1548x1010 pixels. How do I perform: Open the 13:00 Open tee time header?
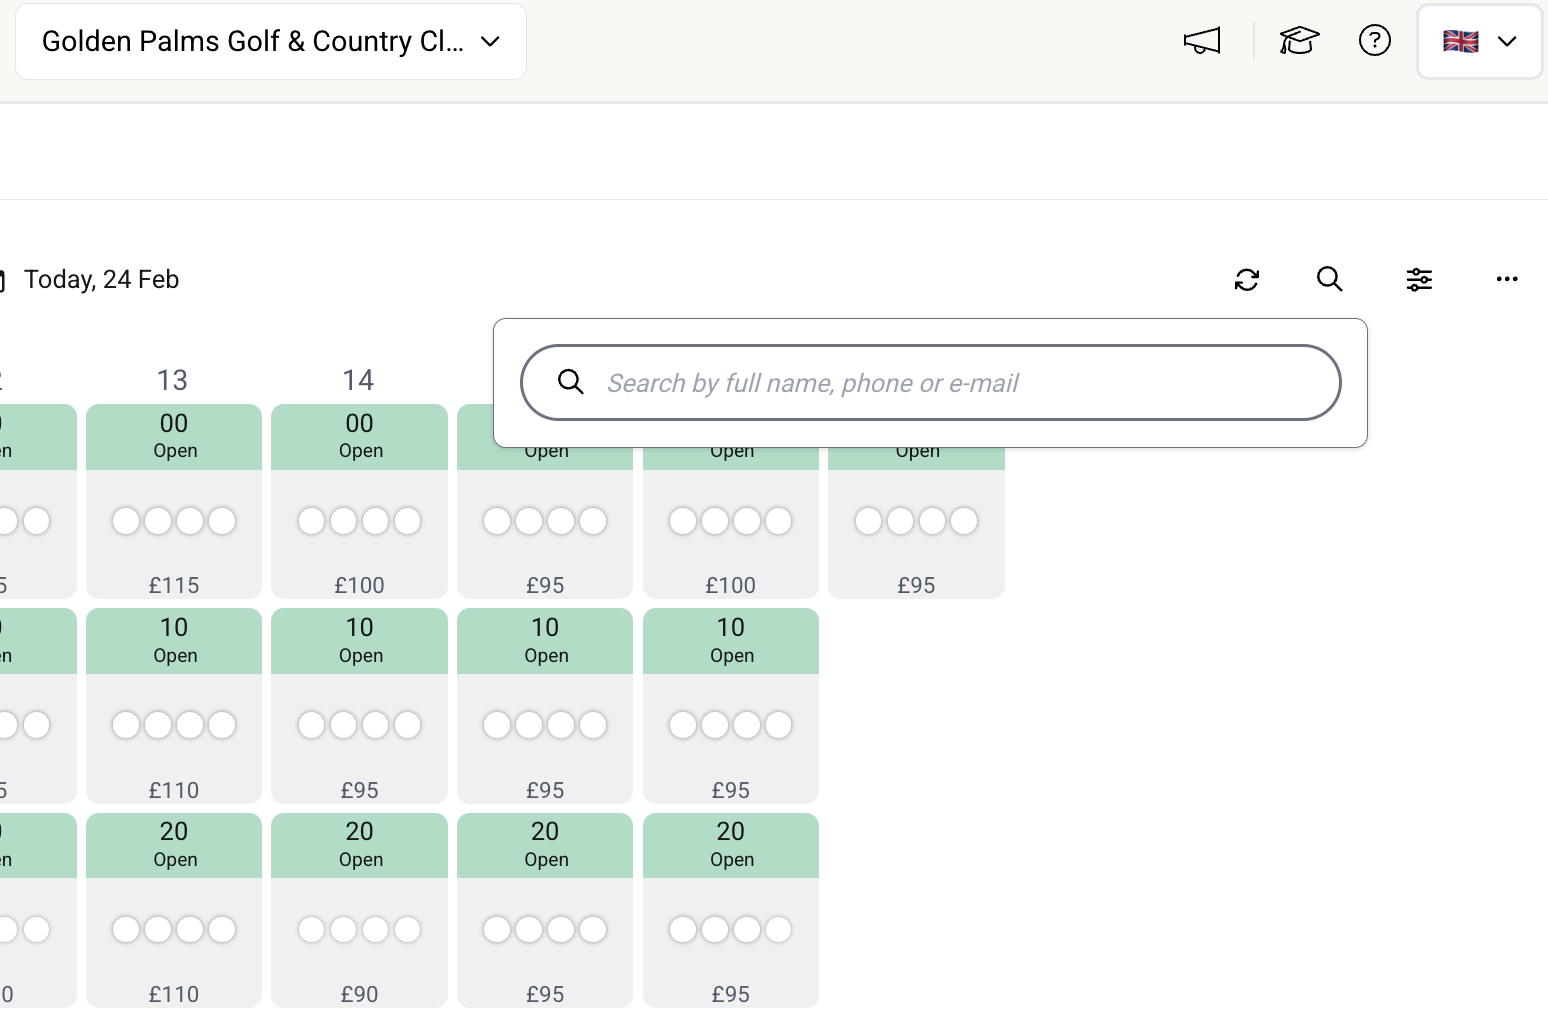[174, 436]
